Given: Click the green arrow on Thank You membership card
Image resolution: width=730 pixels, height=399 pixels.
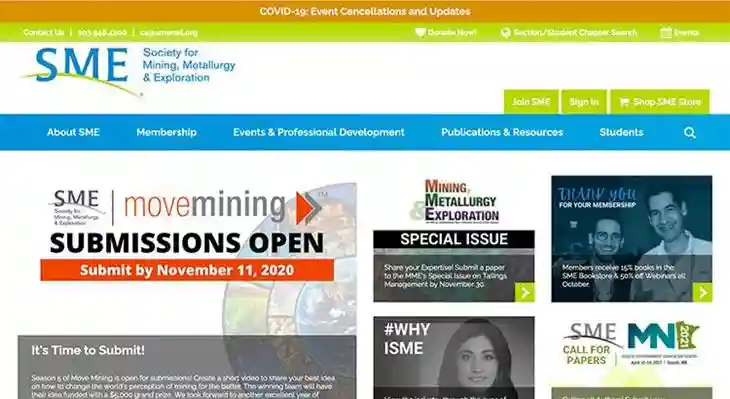Looking at the screenshot, I should [703, 292].
